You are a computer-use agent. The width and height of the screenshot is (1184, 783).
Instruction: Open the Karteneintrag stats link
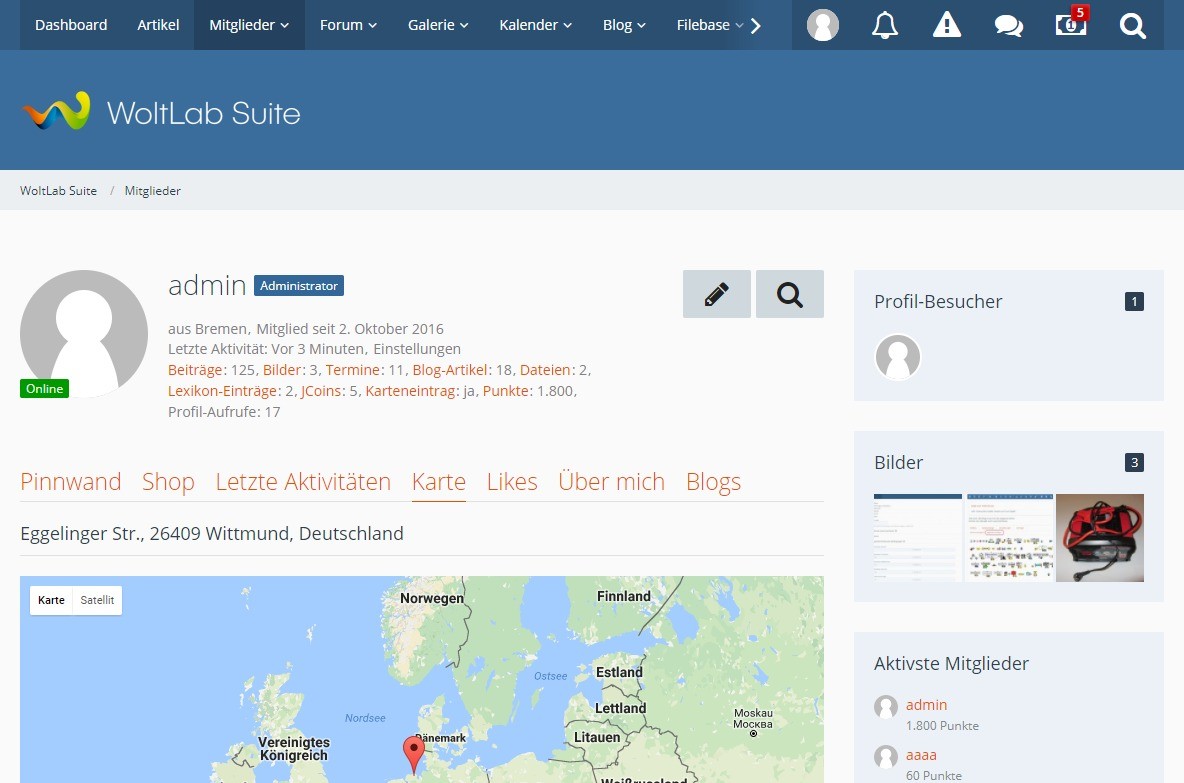tap(410, 391)
